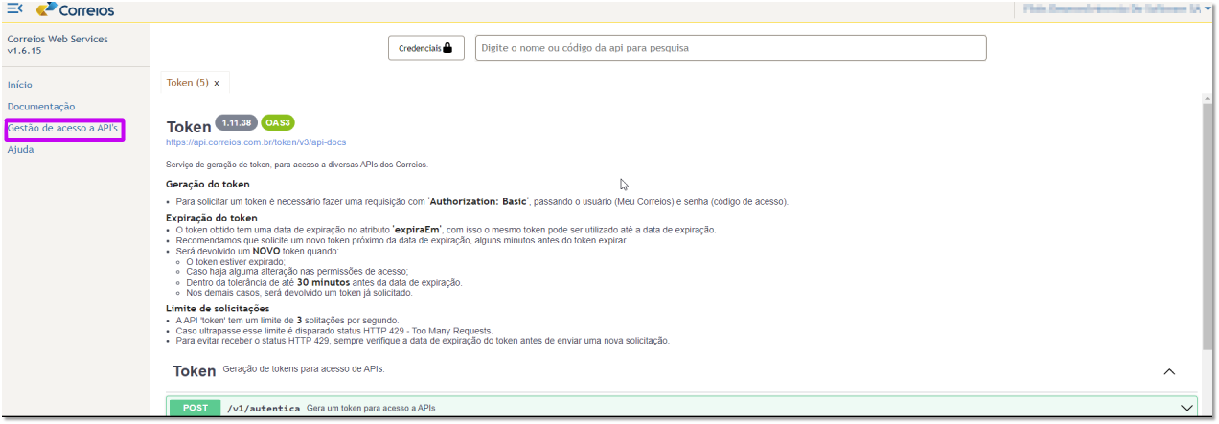Click the 'Expiração do token' heading
The width and height of the screenshot is (1219, 424).
212,217
